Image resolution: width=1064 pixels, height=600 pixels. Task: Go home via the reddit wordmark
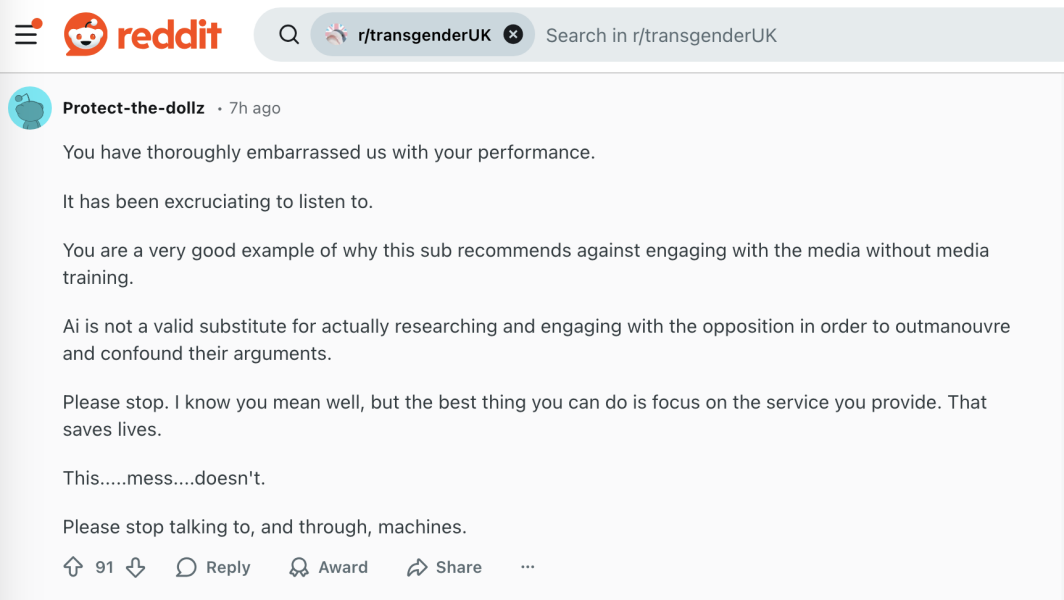[x=169, y=35]
